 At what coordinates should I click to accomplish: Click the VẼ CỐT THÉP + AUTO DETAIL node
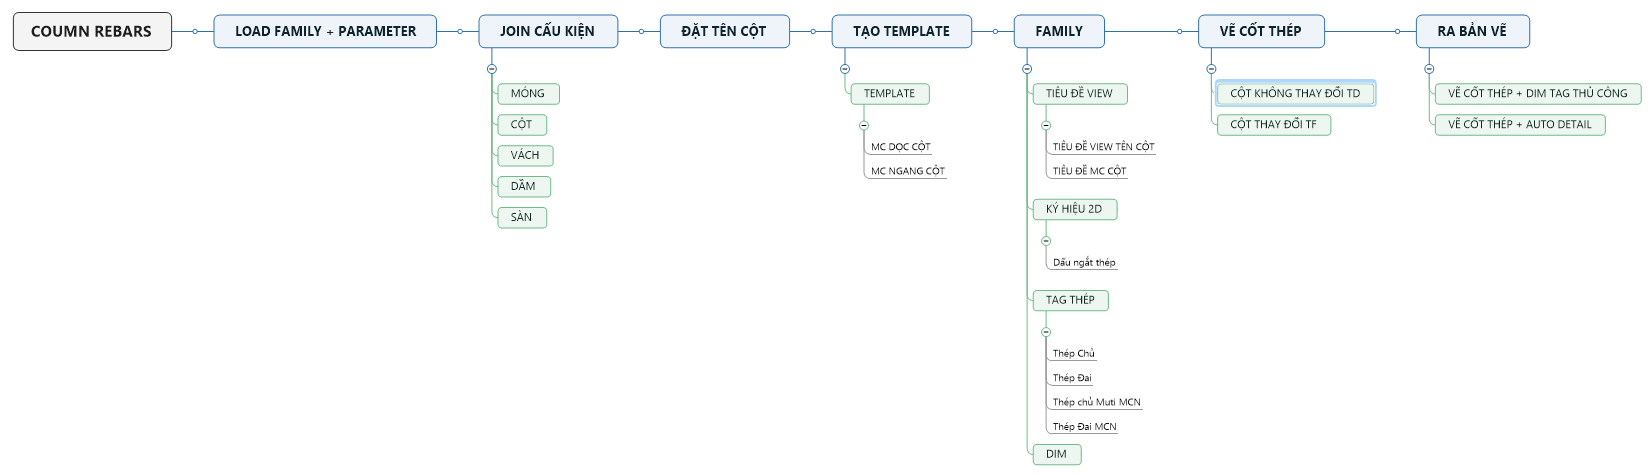tap(1519, 125)
